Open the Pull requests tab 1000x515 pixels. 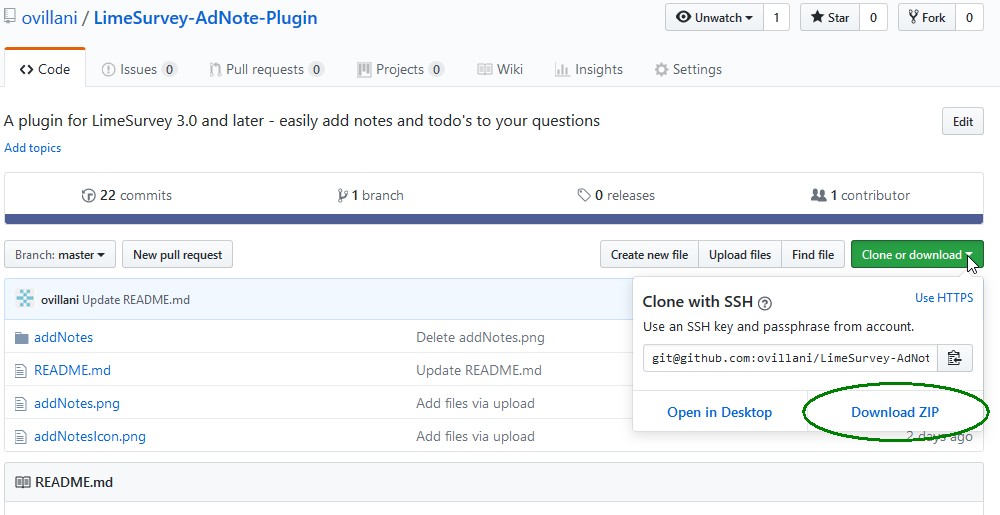[x=265, y=70]
